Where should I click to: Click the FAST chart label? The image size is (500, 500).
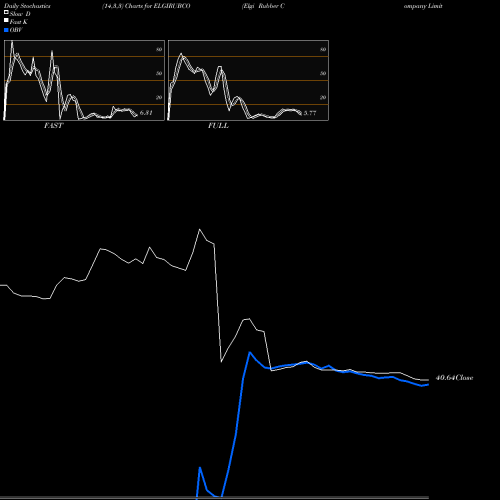53,125
